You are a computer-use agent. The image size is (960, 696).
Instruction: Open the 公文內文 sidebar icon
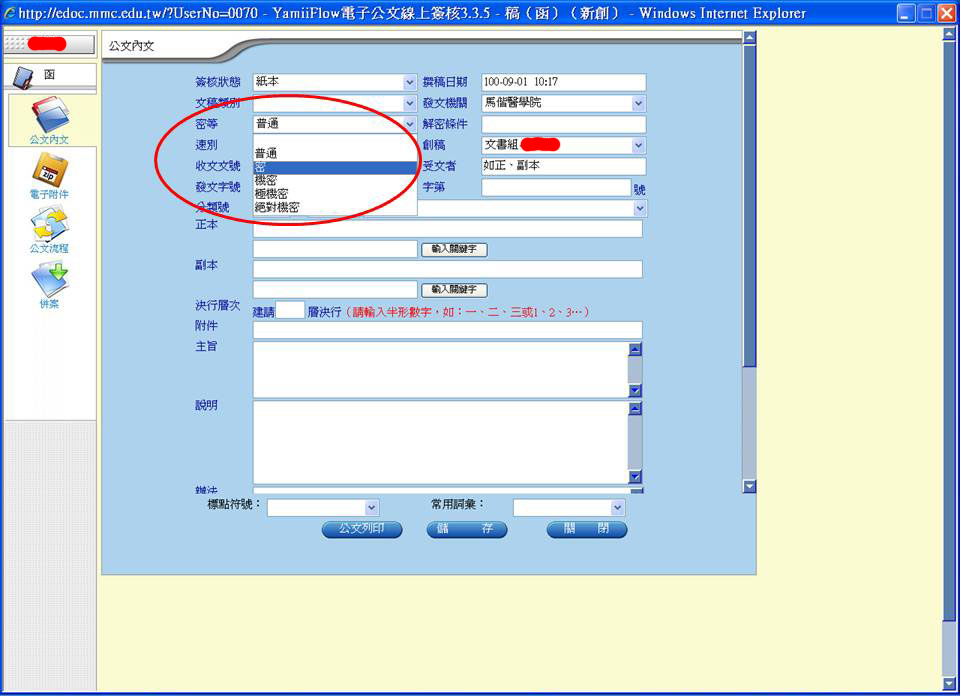(x=50, y=115)
